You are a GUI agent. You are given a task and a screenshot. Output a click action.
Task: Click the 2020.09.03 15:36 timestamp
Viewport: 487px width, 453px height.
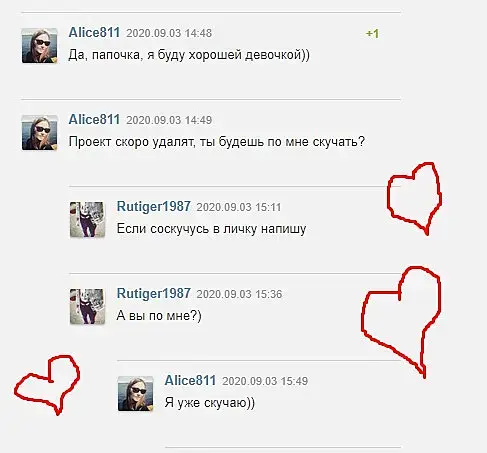click(239, 294)
